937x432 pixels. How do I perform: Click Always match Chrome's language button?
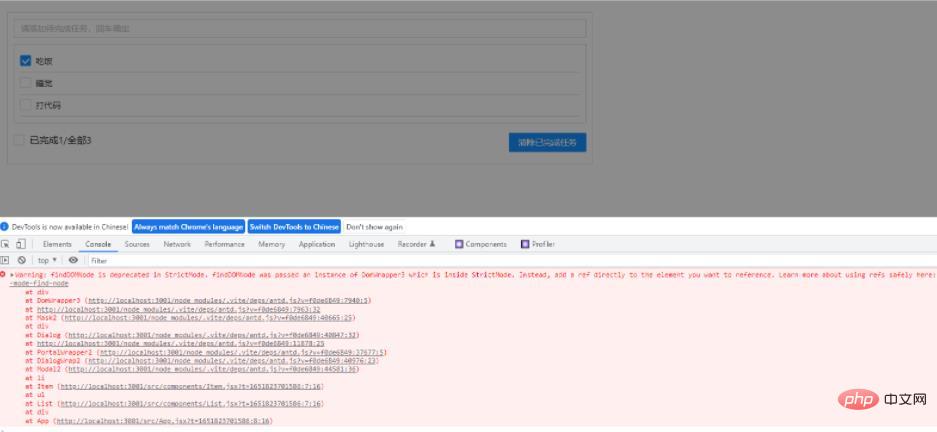click(188, 226)
